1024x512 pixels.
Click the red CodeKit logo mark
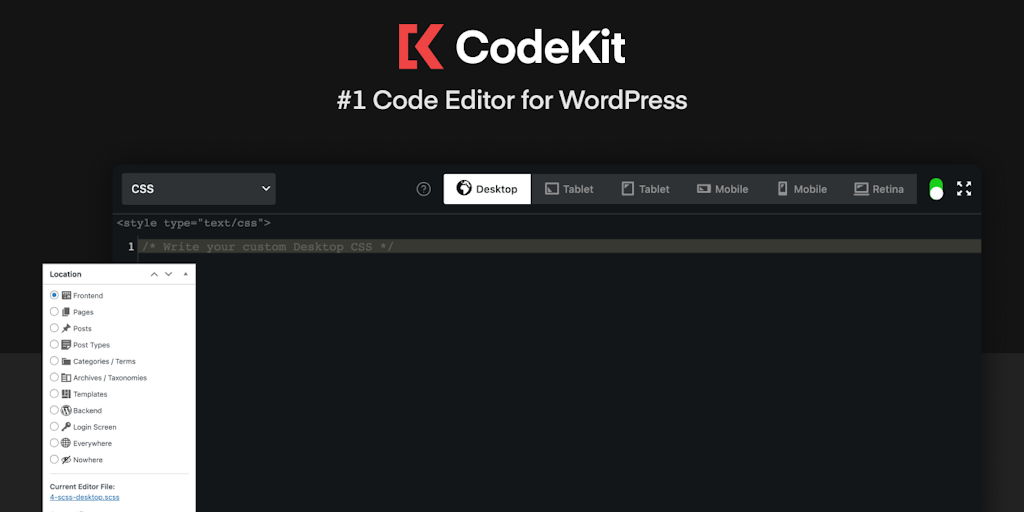421,47
